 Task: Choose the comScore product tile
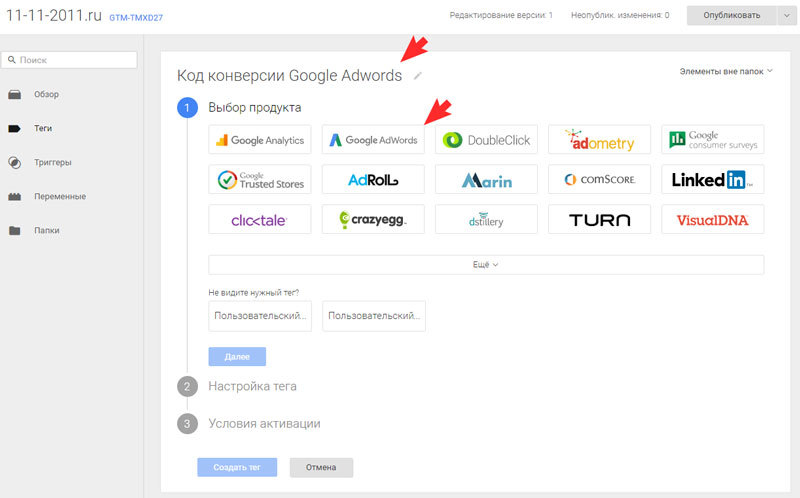599,179
